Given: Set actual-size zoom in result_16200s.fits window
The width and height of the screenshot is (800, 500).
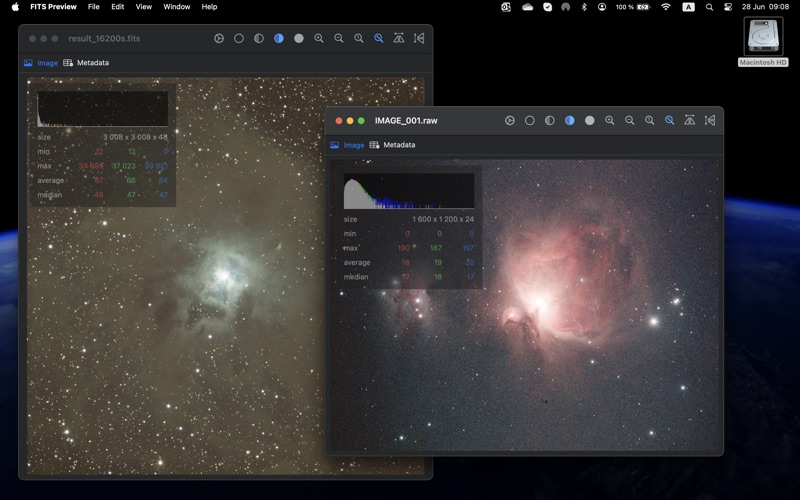Looking at the screenshot, I should click(359, 38).
